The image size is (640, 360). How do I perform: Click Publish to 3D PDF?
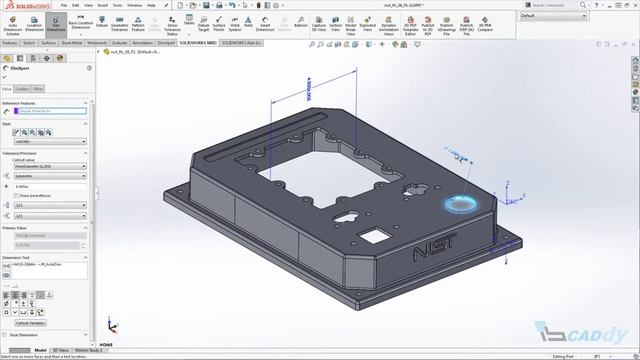428,26
